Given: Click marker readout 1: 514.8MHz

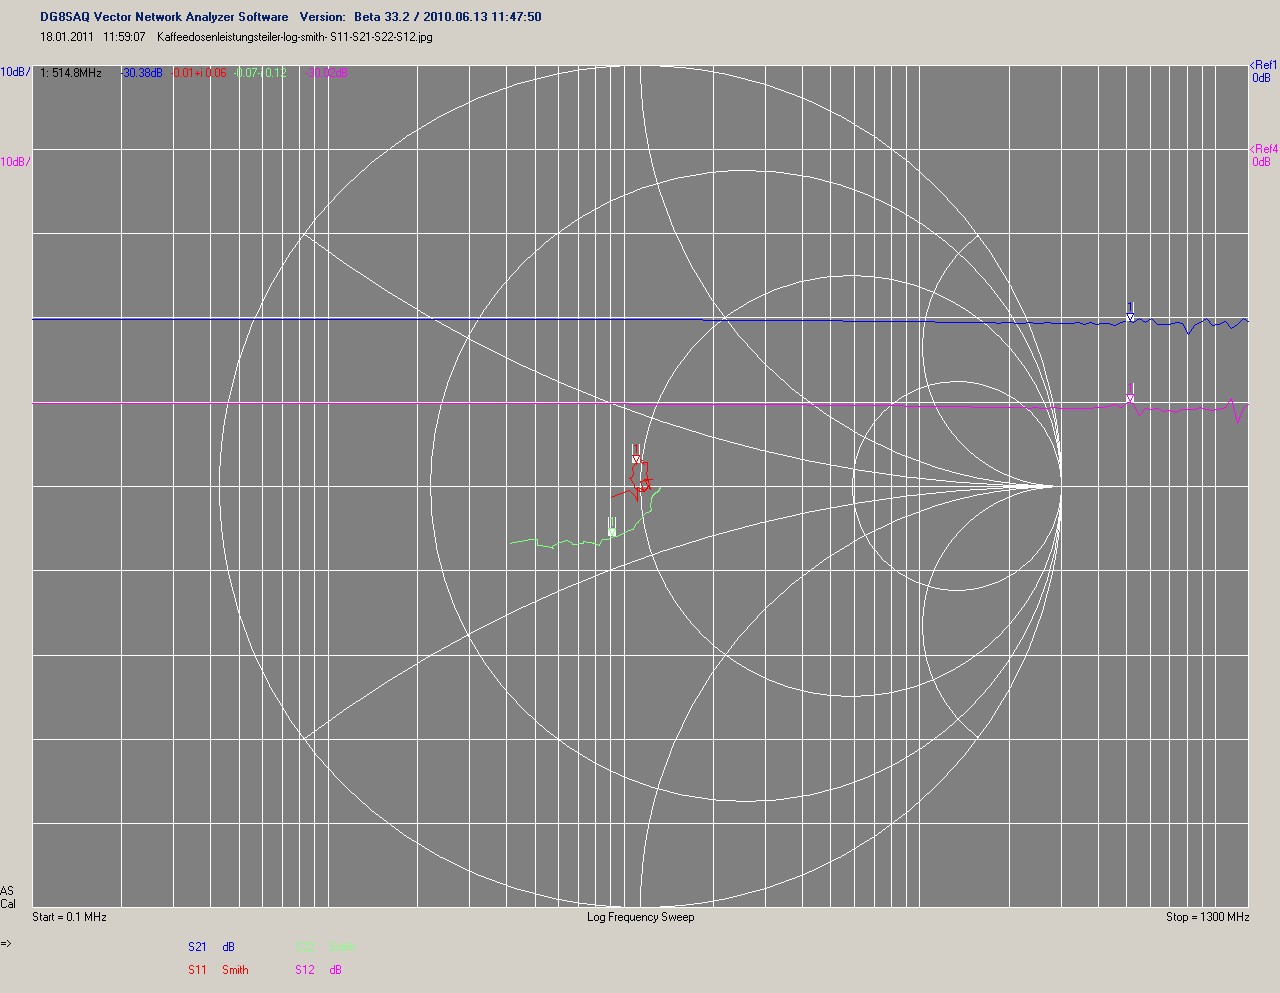Looking at the screenshot, I should point(71,73).
